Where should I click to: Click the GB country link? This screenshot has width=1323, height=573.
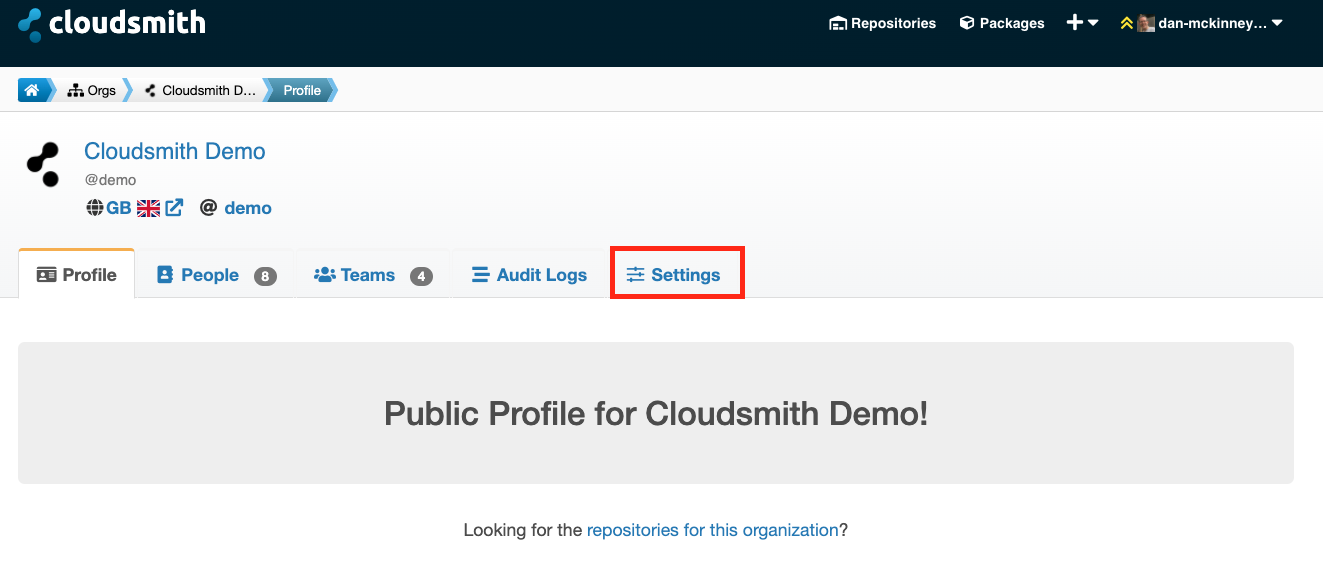119,208
